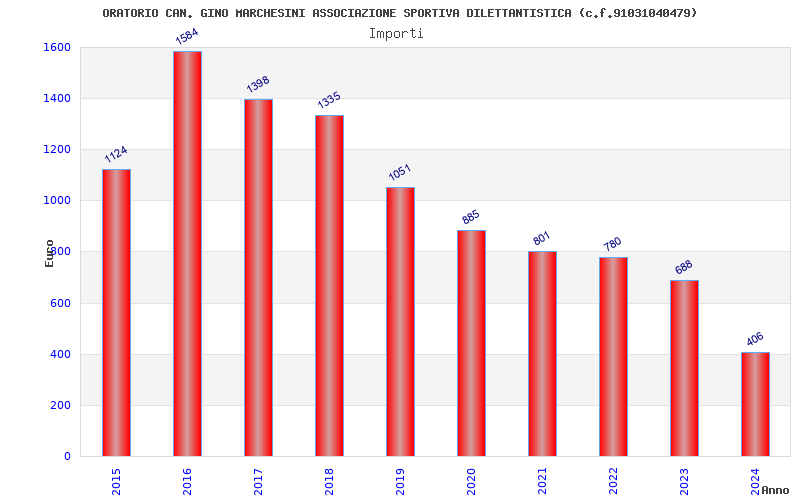800x500 pixels.
Task: Click the value label 1584
Action: point(187,36)
